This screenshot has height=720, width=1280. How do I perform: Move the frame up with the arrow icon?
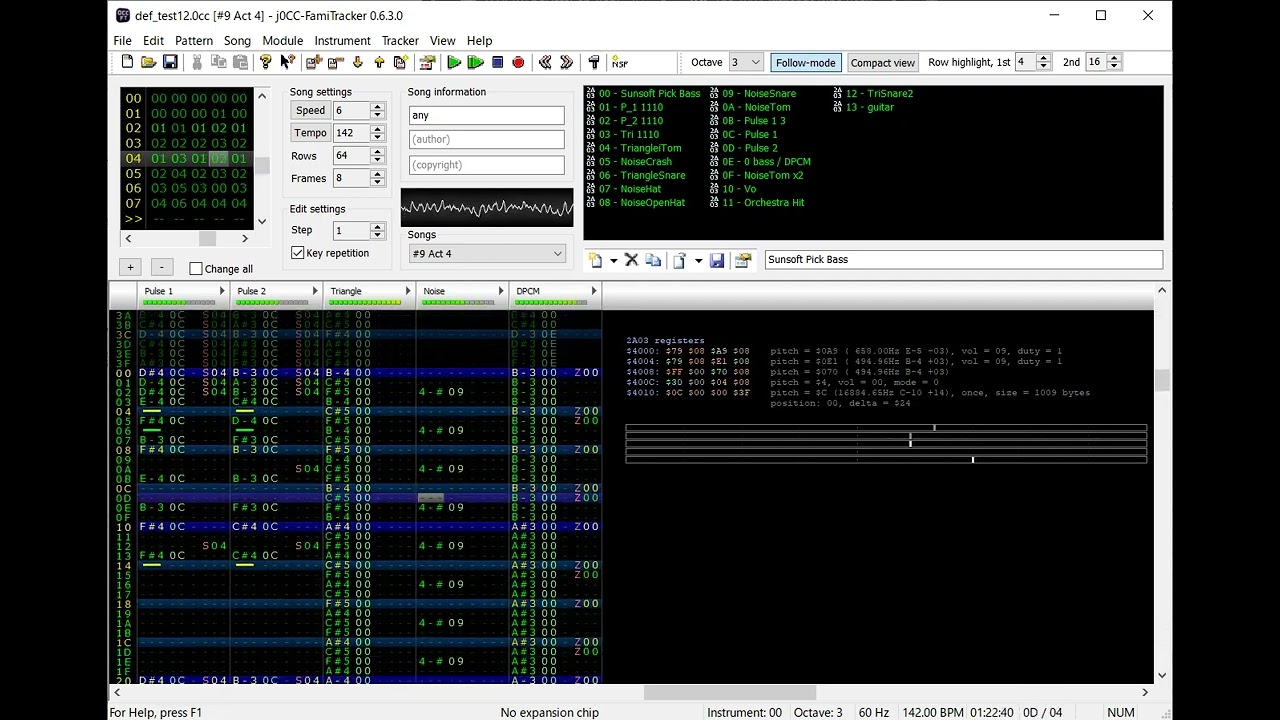379,62
